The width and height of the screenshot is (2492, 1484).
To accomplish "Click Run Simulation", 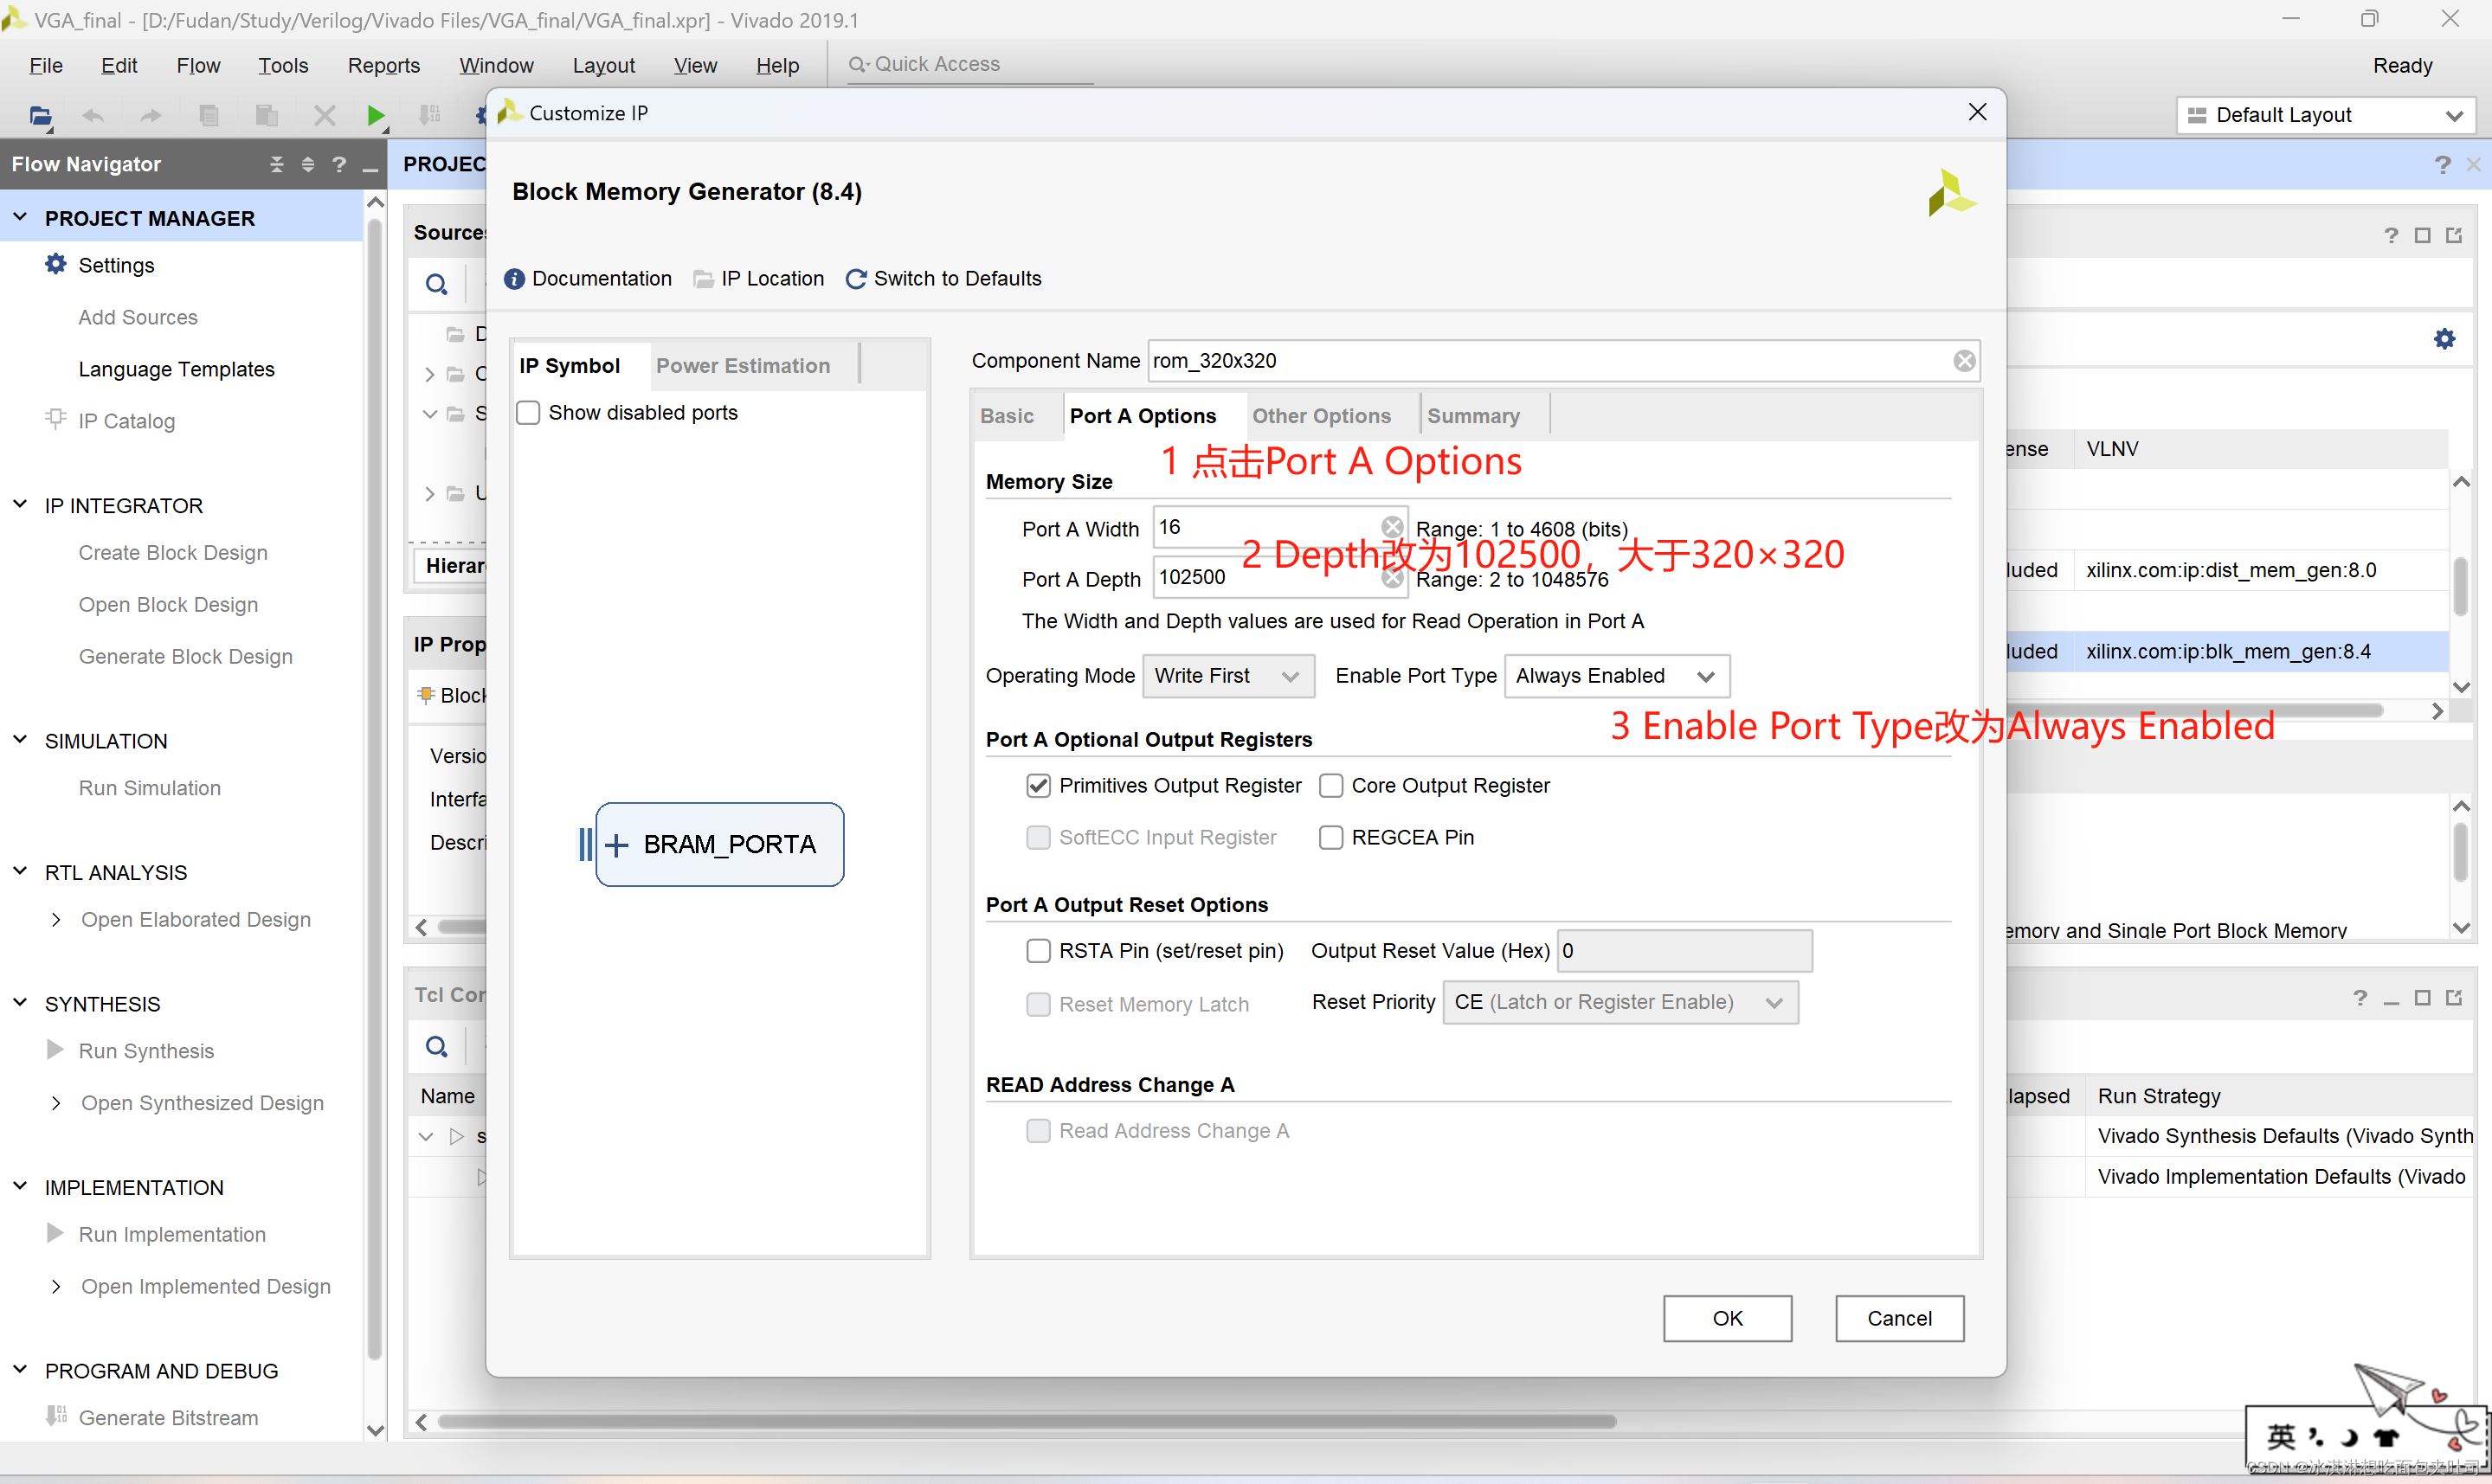I will pos(150,788).
